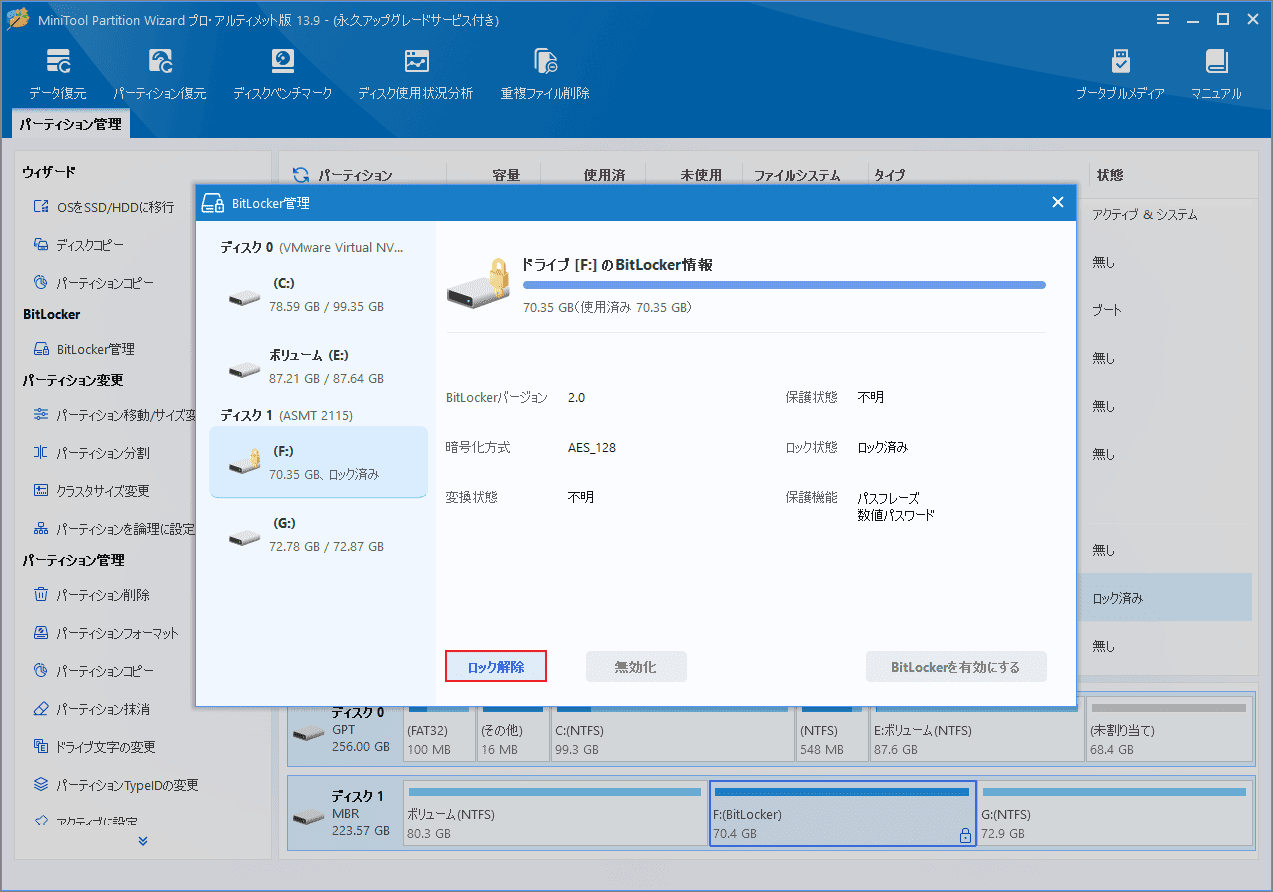This screenshot has height=892, width=1273.
Task: Select the (NTFS) 548 MB partition block
Action: (830, 728)
